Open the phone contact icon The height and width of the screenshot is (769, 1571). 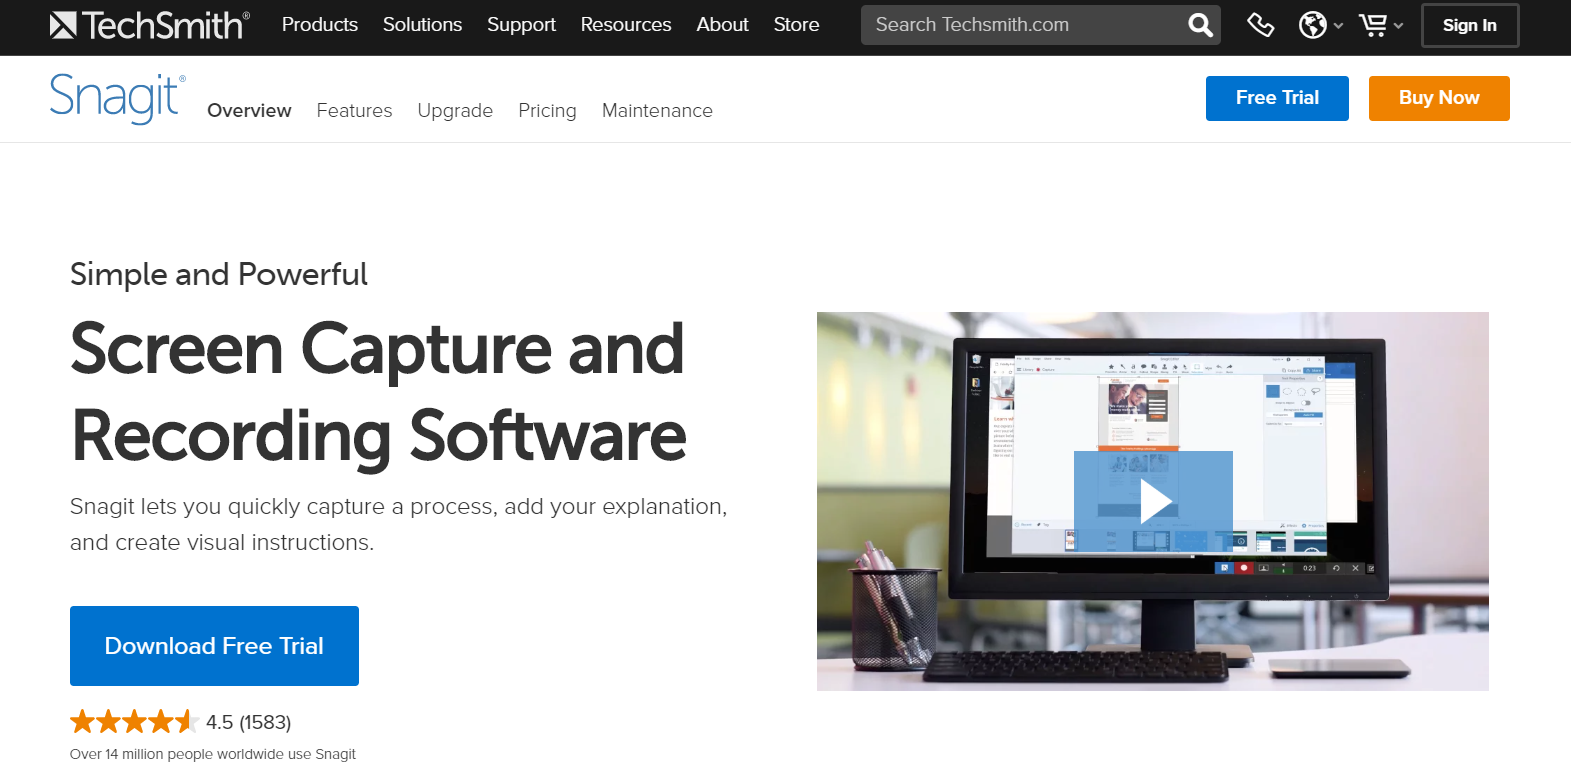1260,25
